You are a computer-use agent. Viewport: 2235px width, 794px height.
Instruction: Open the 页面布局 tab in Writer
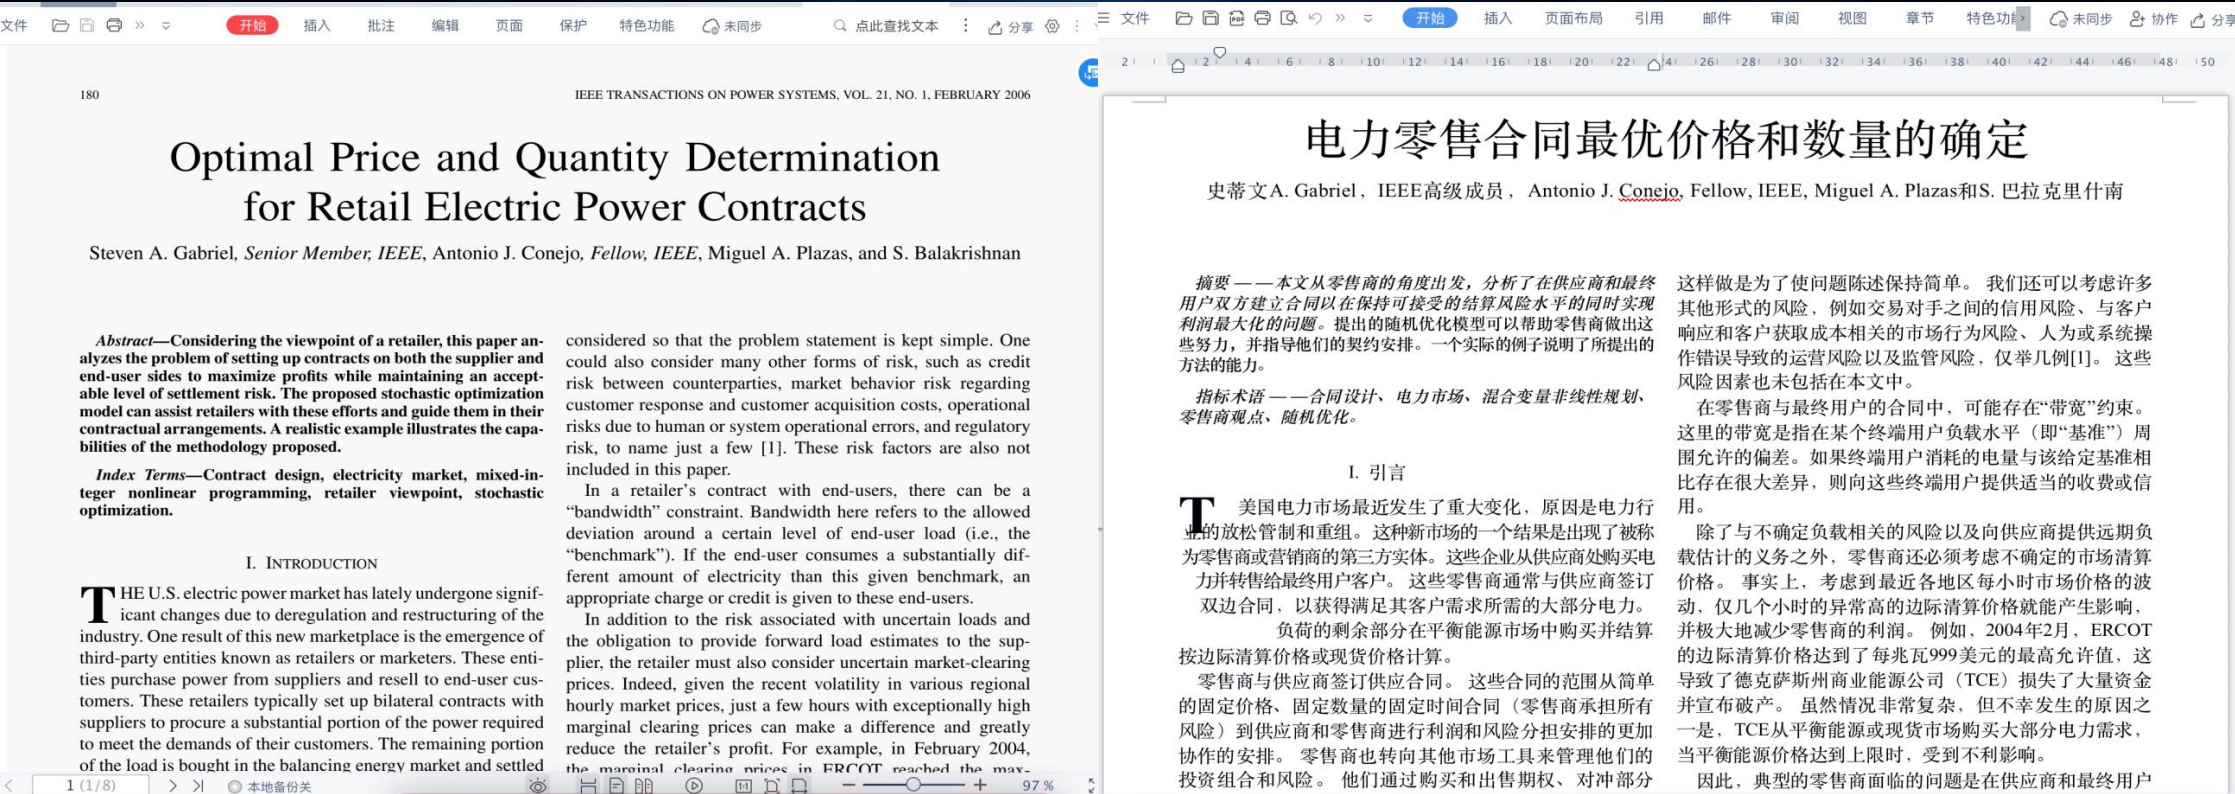(1573, 18)
